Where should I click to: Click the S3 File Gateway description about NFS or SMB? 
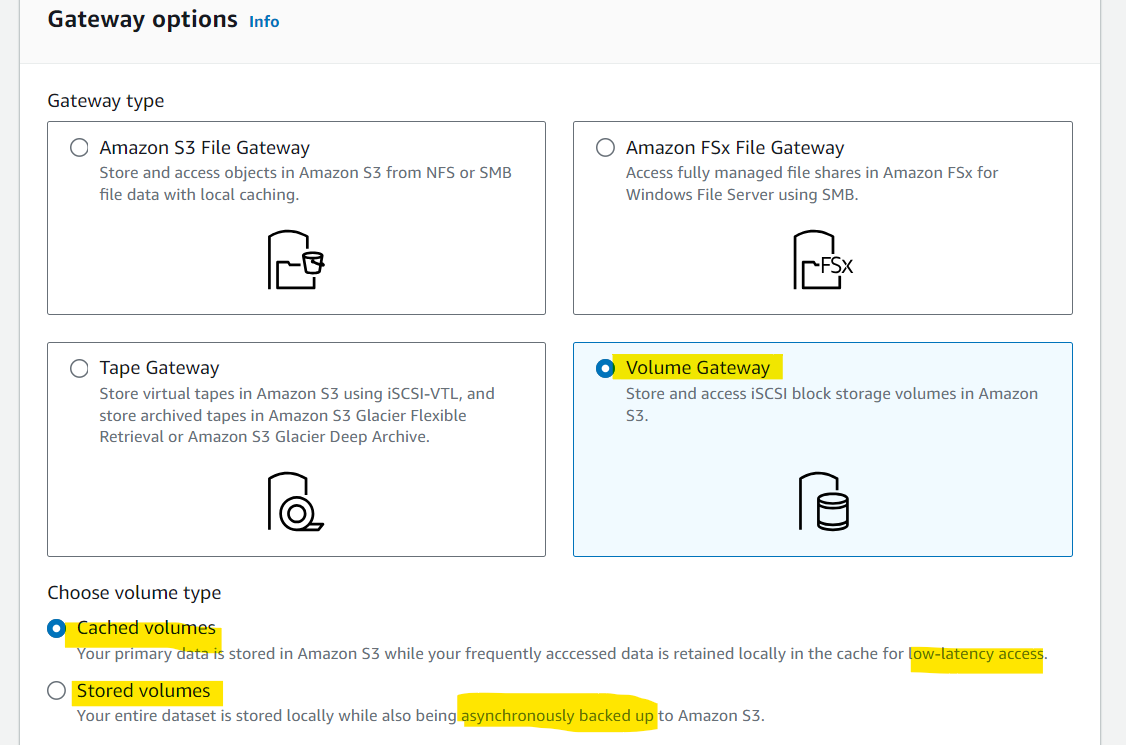coord(305,183)
